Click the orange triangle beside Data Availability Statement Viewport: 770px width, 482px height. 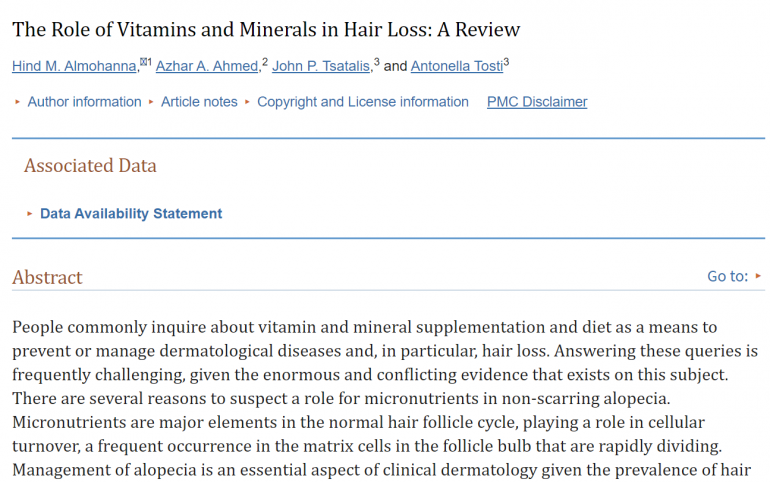click(x=29, y=214)
